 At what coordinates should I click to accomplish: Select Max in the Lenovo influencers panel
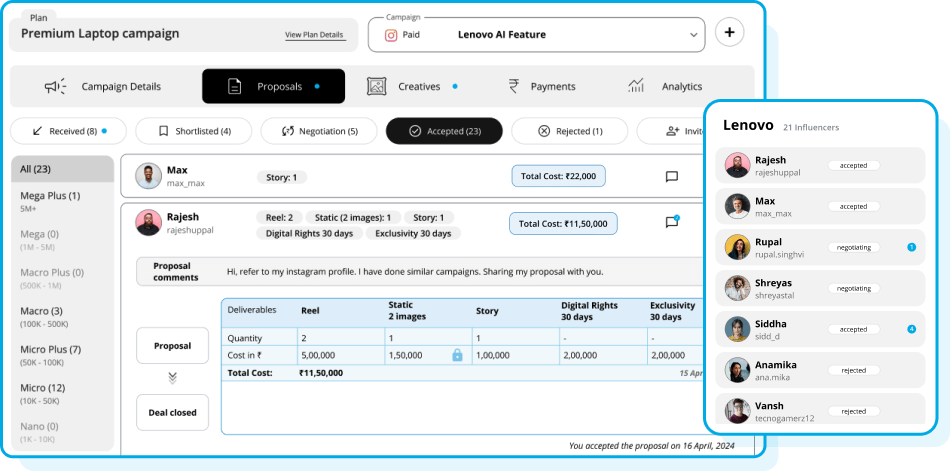[820, 206]
